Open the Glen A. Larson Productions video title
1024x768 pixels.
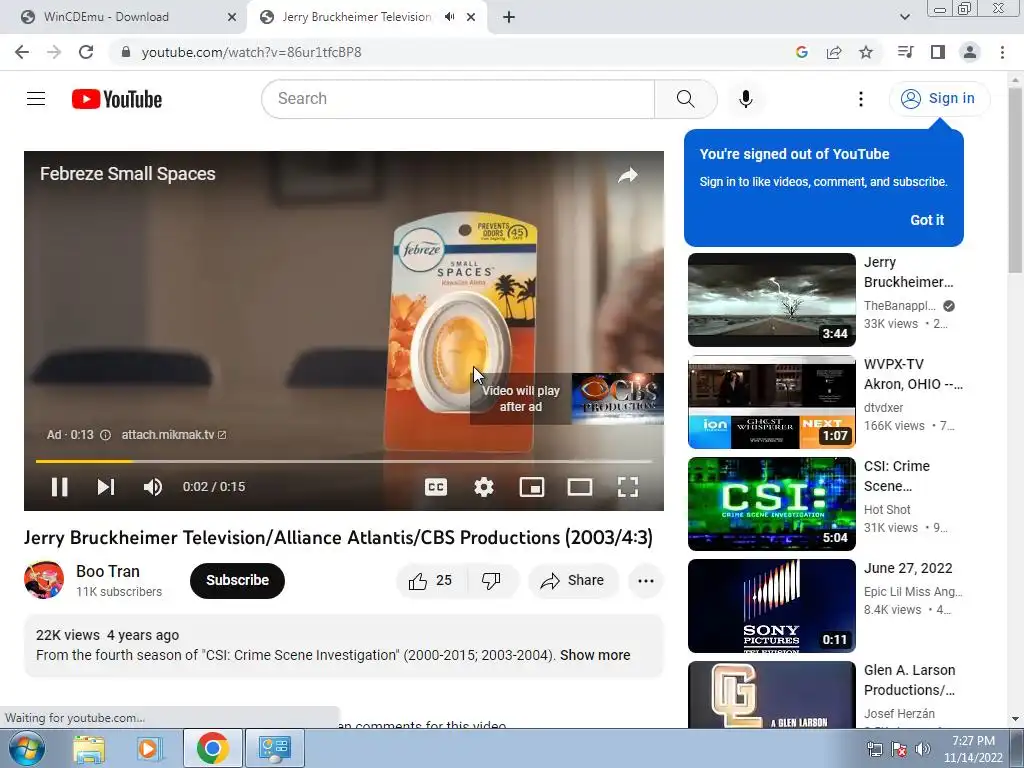[x=910, y=680]
